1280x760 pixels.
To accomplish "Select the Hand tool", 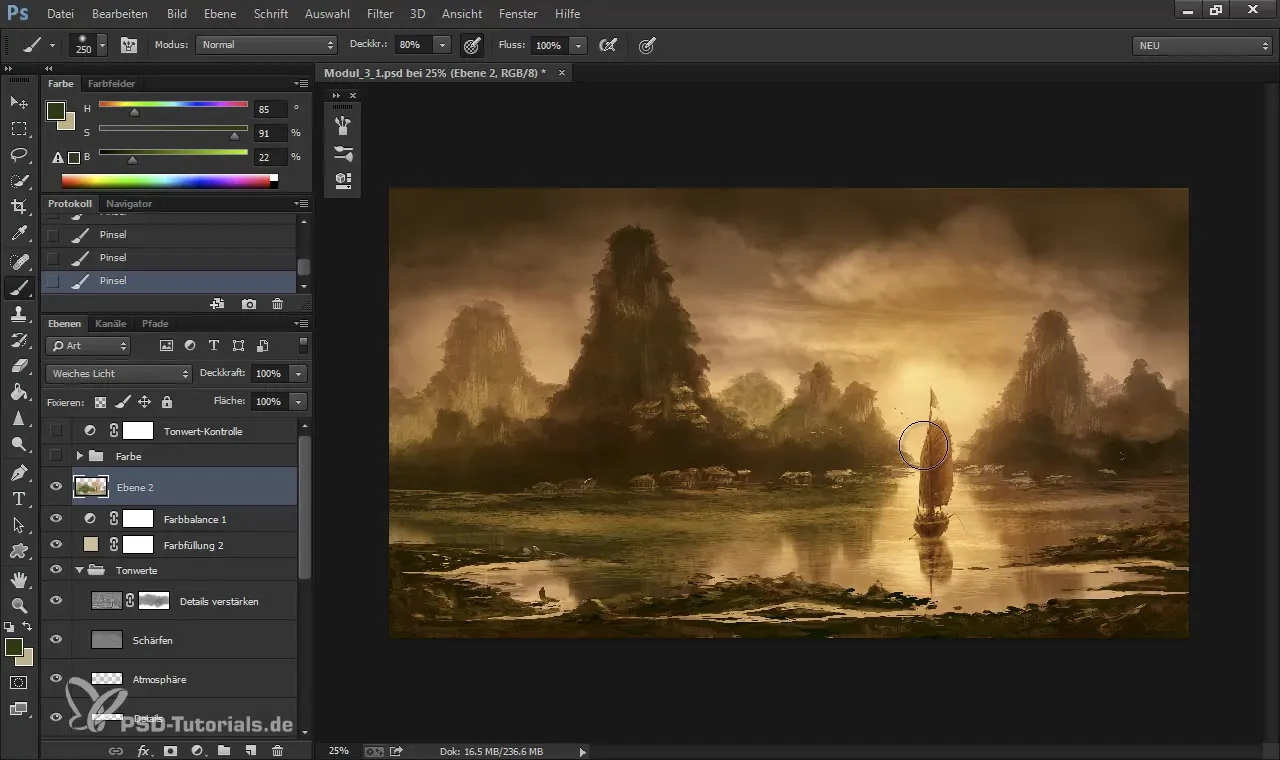I will [18, 580].
